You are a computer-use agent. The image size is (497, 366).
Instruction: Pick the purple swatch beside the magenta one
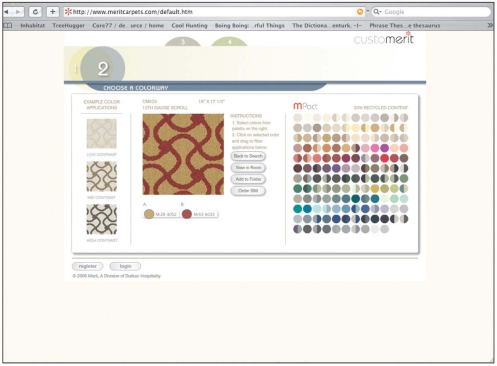pyautogui.click(x=385, y=148)
